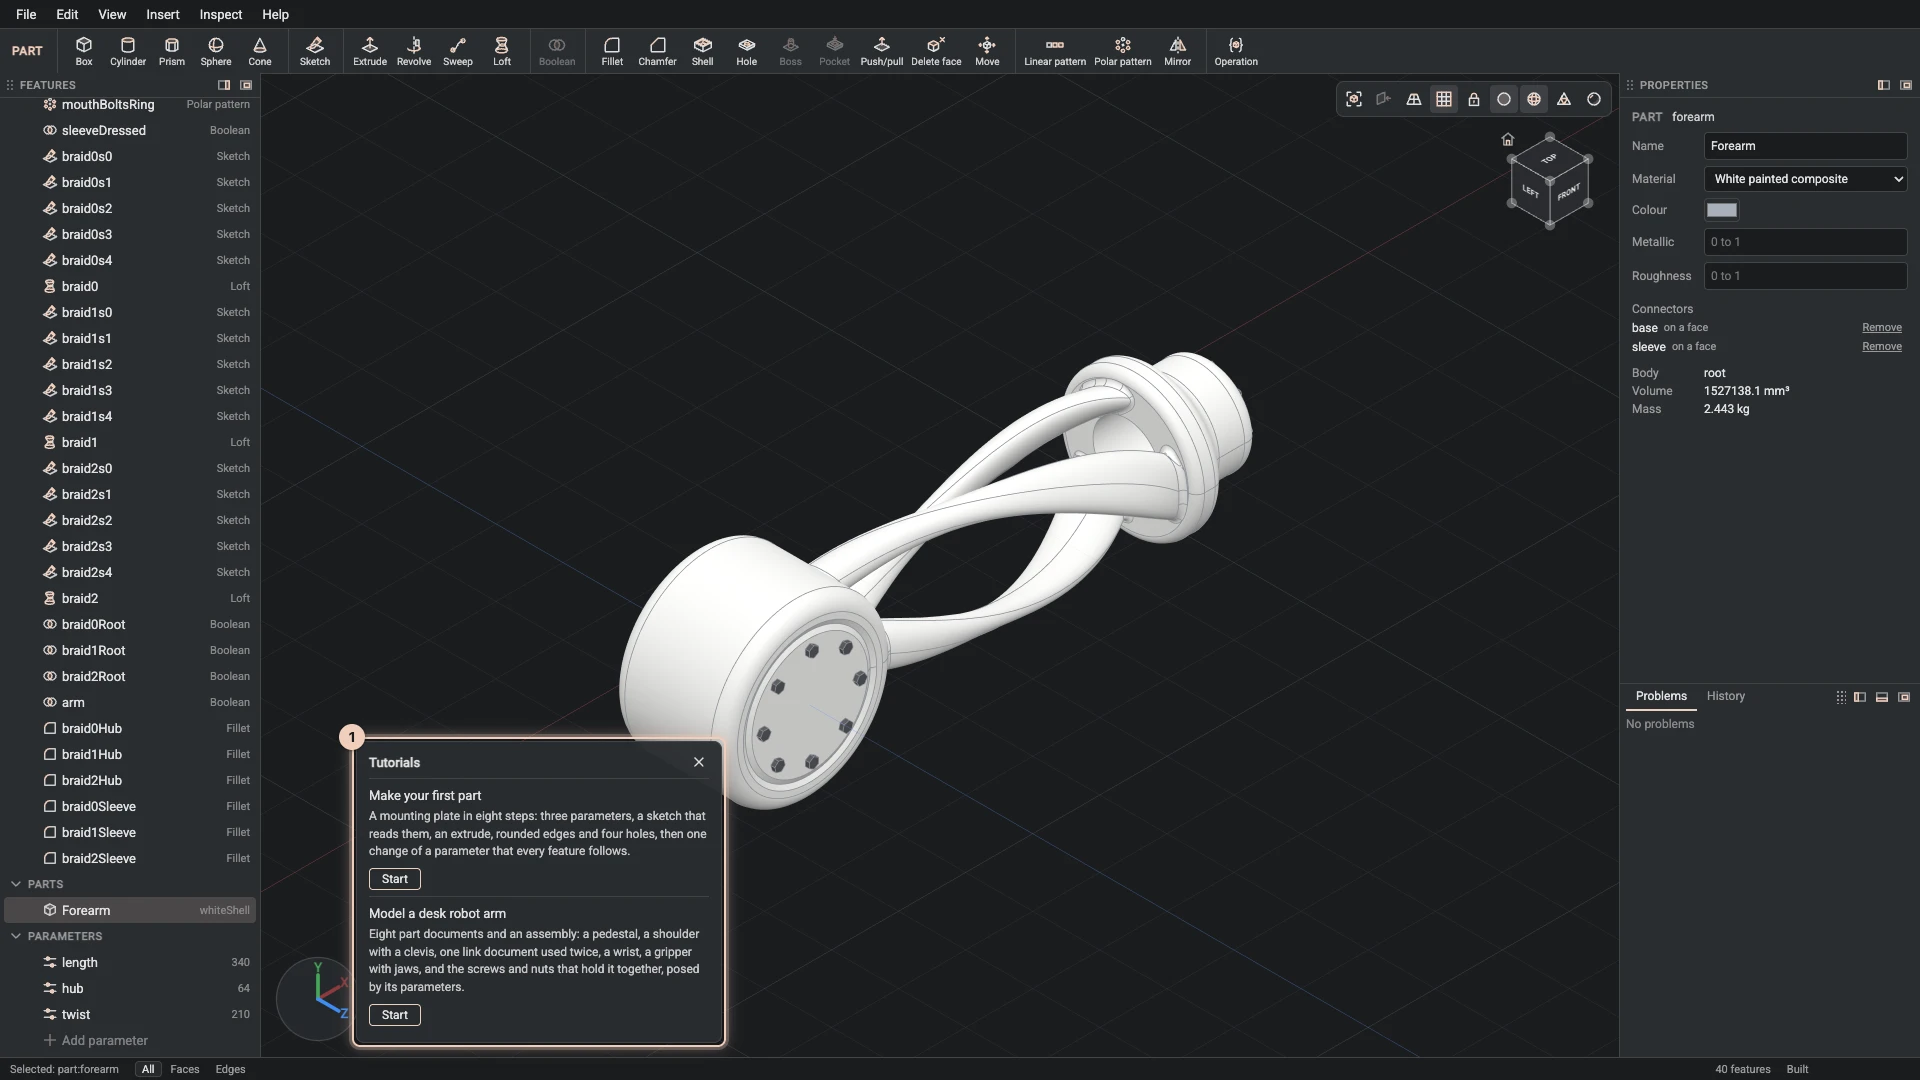Use the Shell tool
Screen dimensions: 1920x1080
coord(702,51)
